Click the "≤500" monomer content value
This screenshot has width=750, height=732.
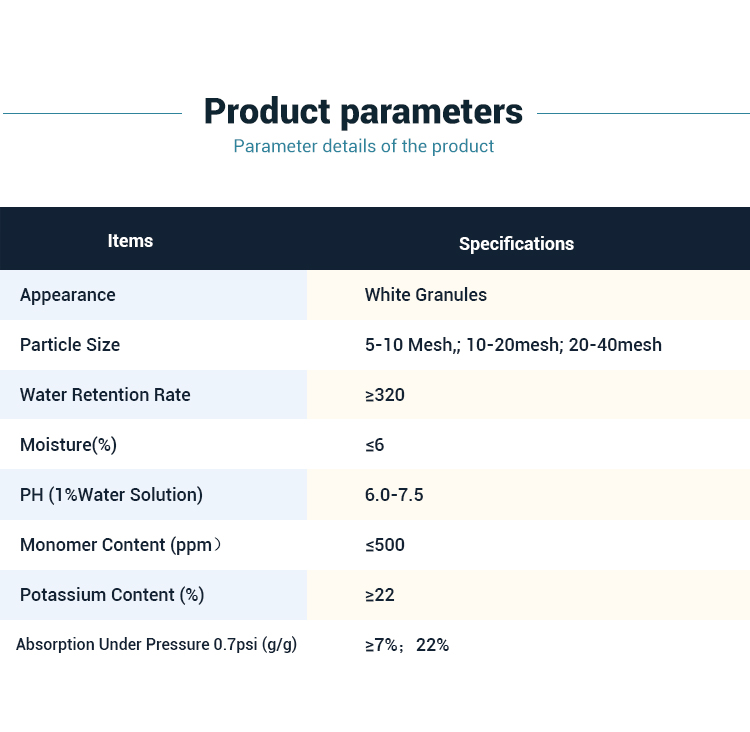point(385,545)
